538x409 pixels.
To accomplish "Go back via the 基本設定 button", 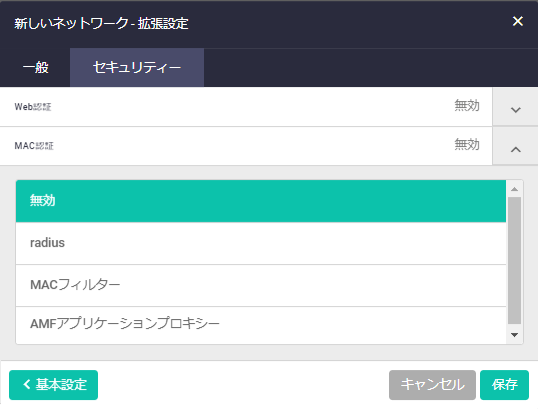I will pos(54,385).
